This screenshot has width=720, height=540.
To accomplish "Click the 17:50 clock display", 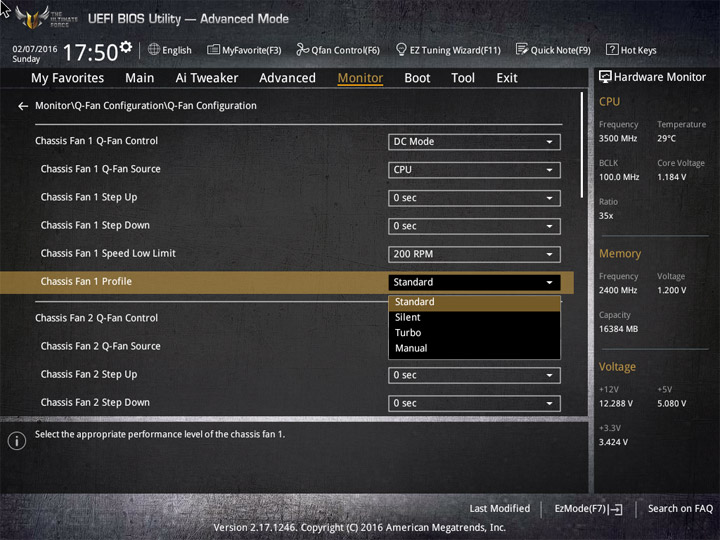I will tap(90, 52).
